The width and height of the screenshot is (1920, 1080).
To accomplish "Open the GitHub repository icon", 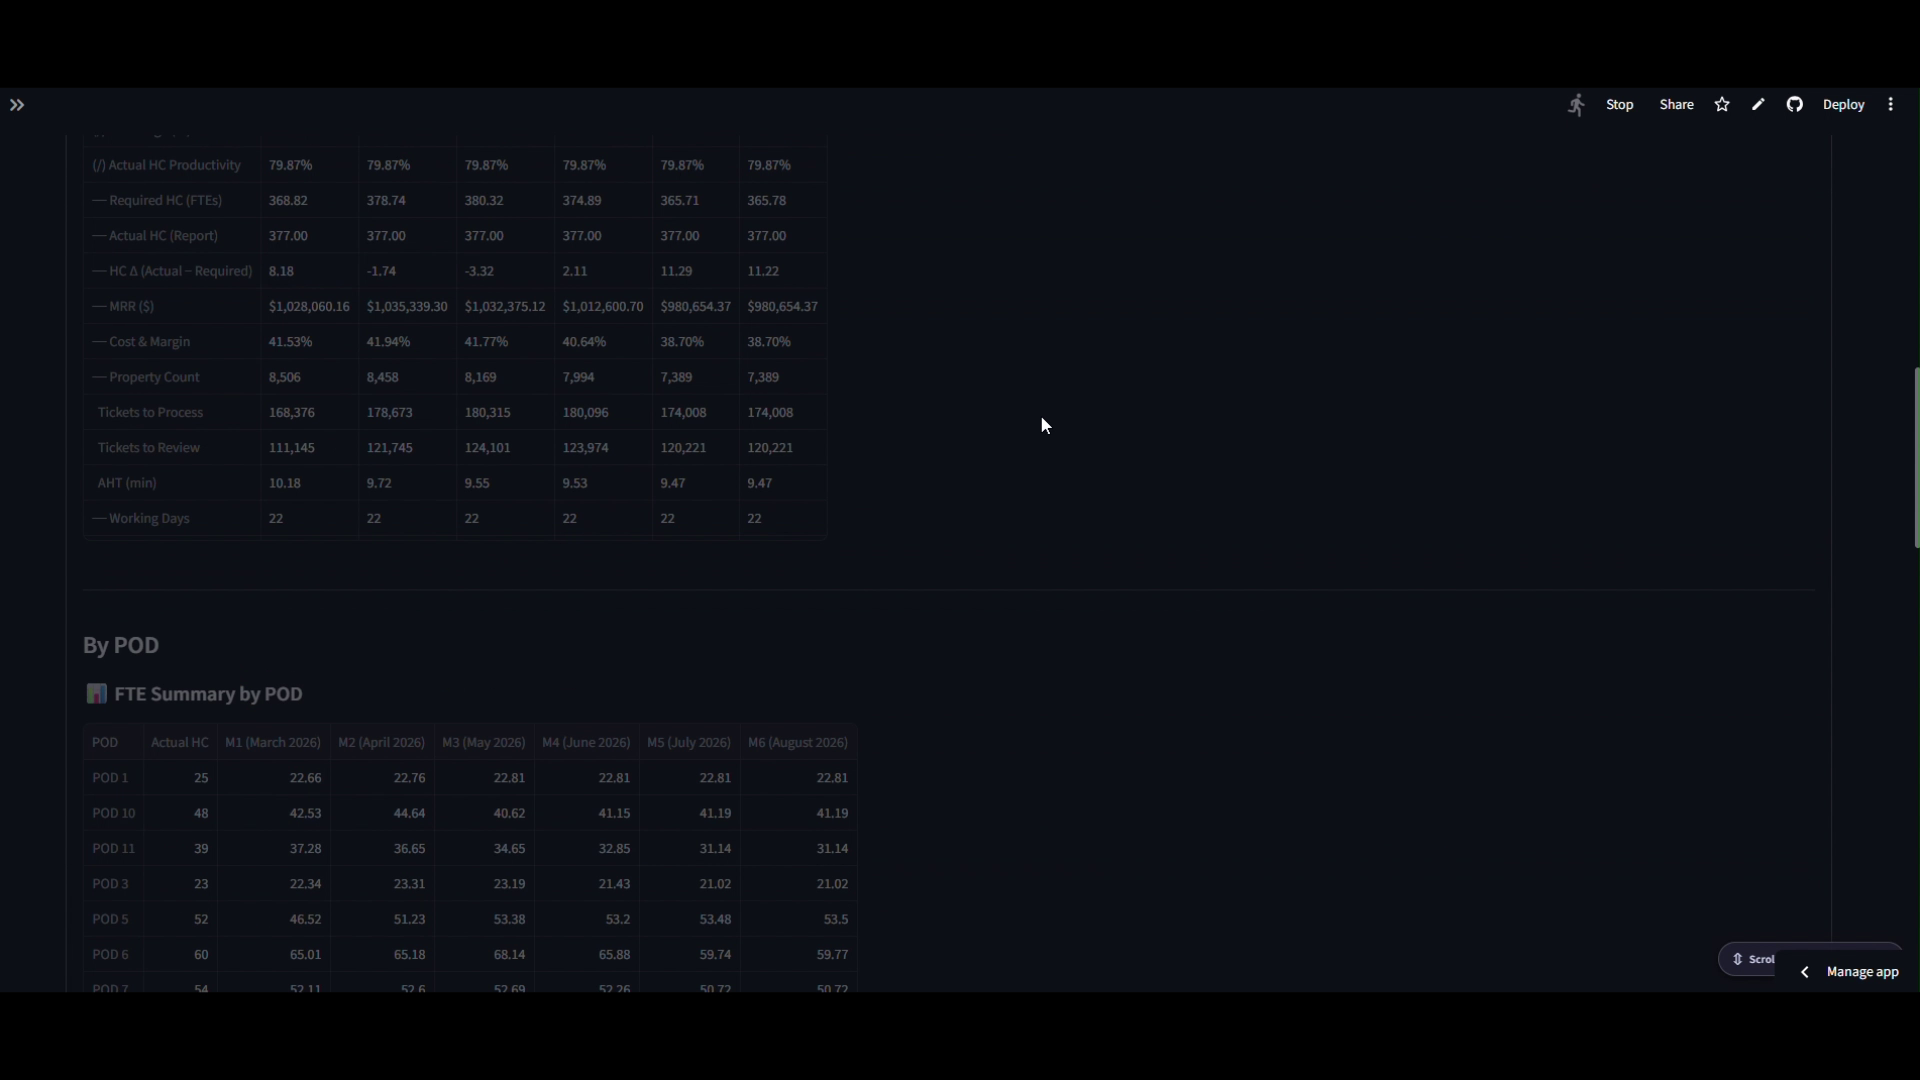I will (x=1795, y=104).
